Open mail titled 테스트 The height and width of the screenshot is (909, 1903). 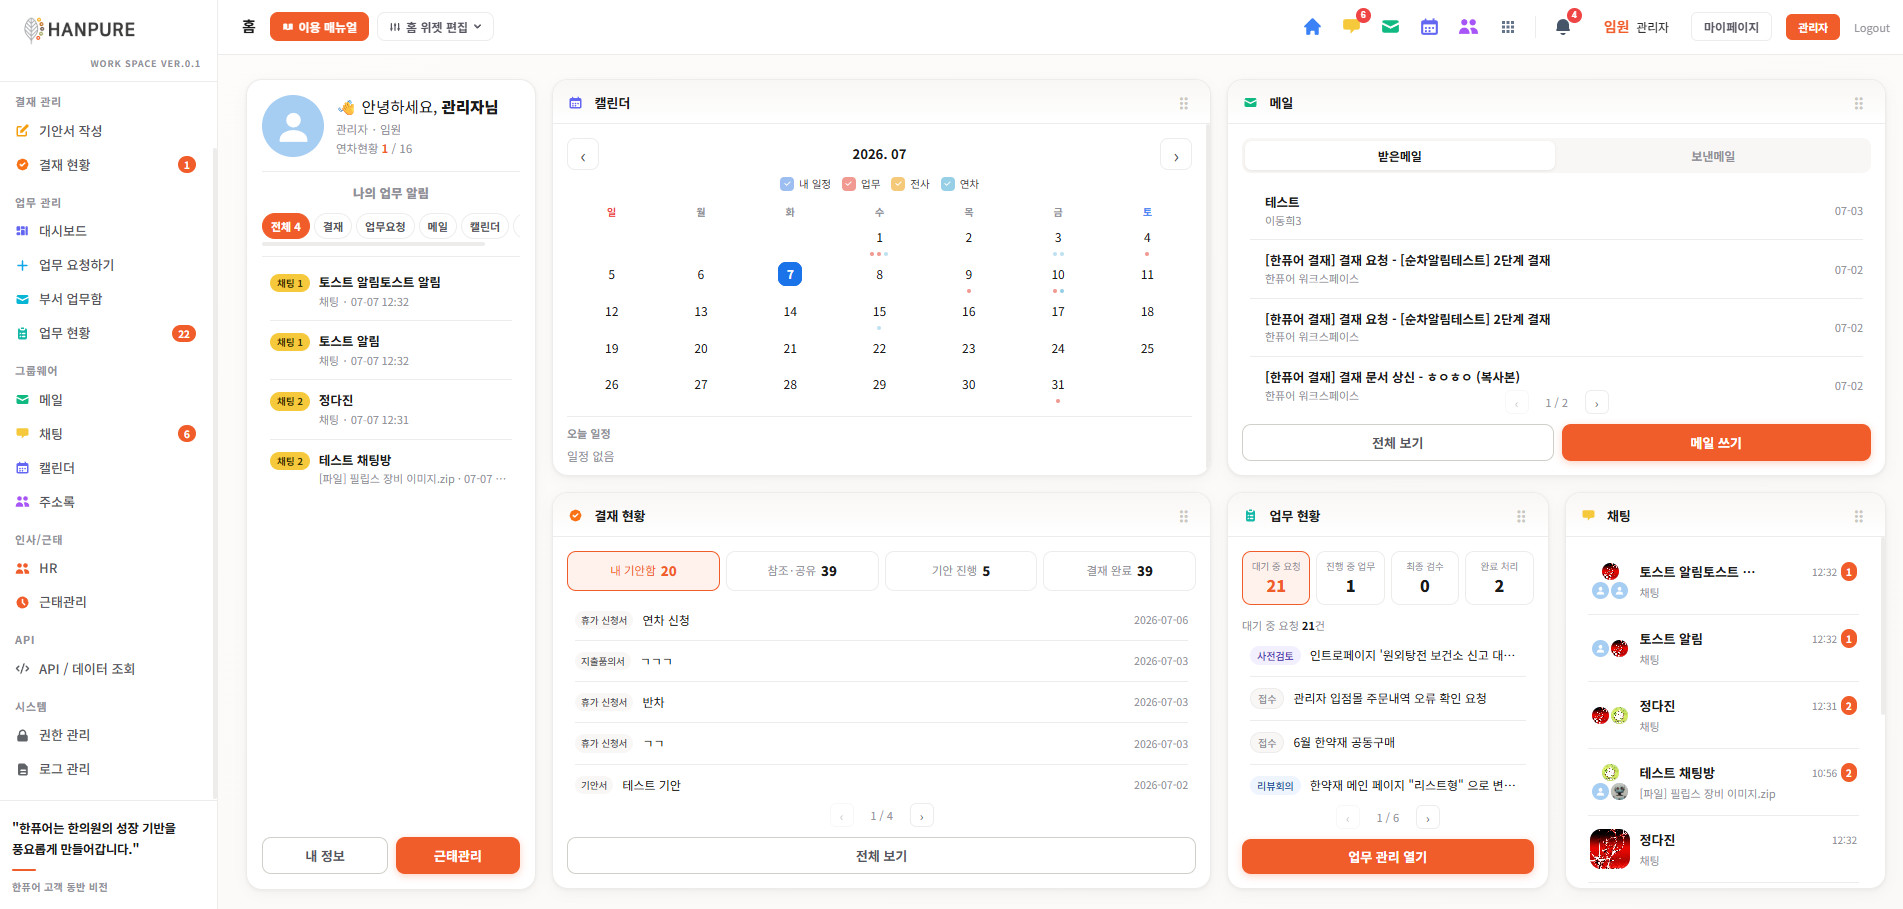pos(1556,211)
